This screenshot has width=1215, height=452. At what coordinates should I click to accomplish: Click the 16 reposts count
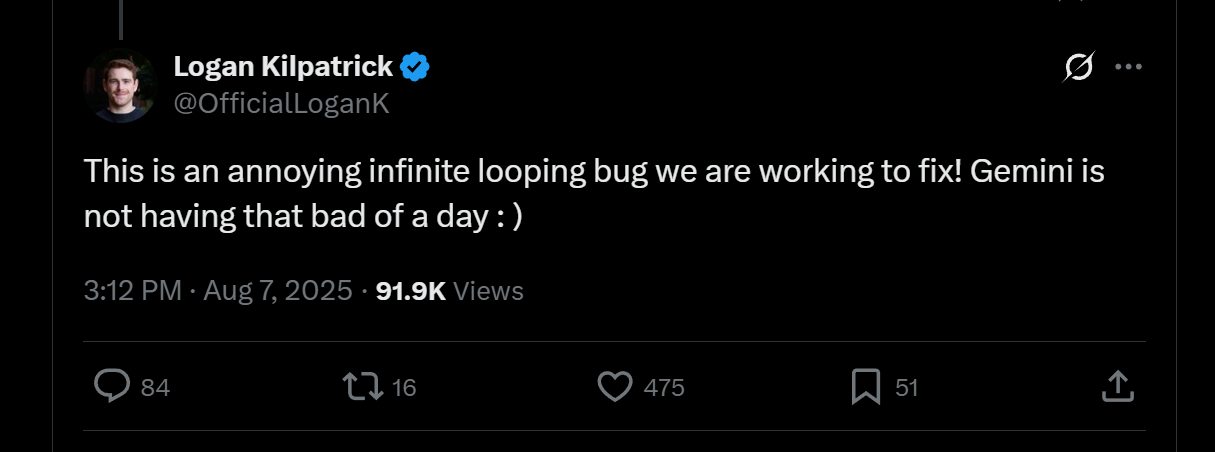[x=404, y=387]
